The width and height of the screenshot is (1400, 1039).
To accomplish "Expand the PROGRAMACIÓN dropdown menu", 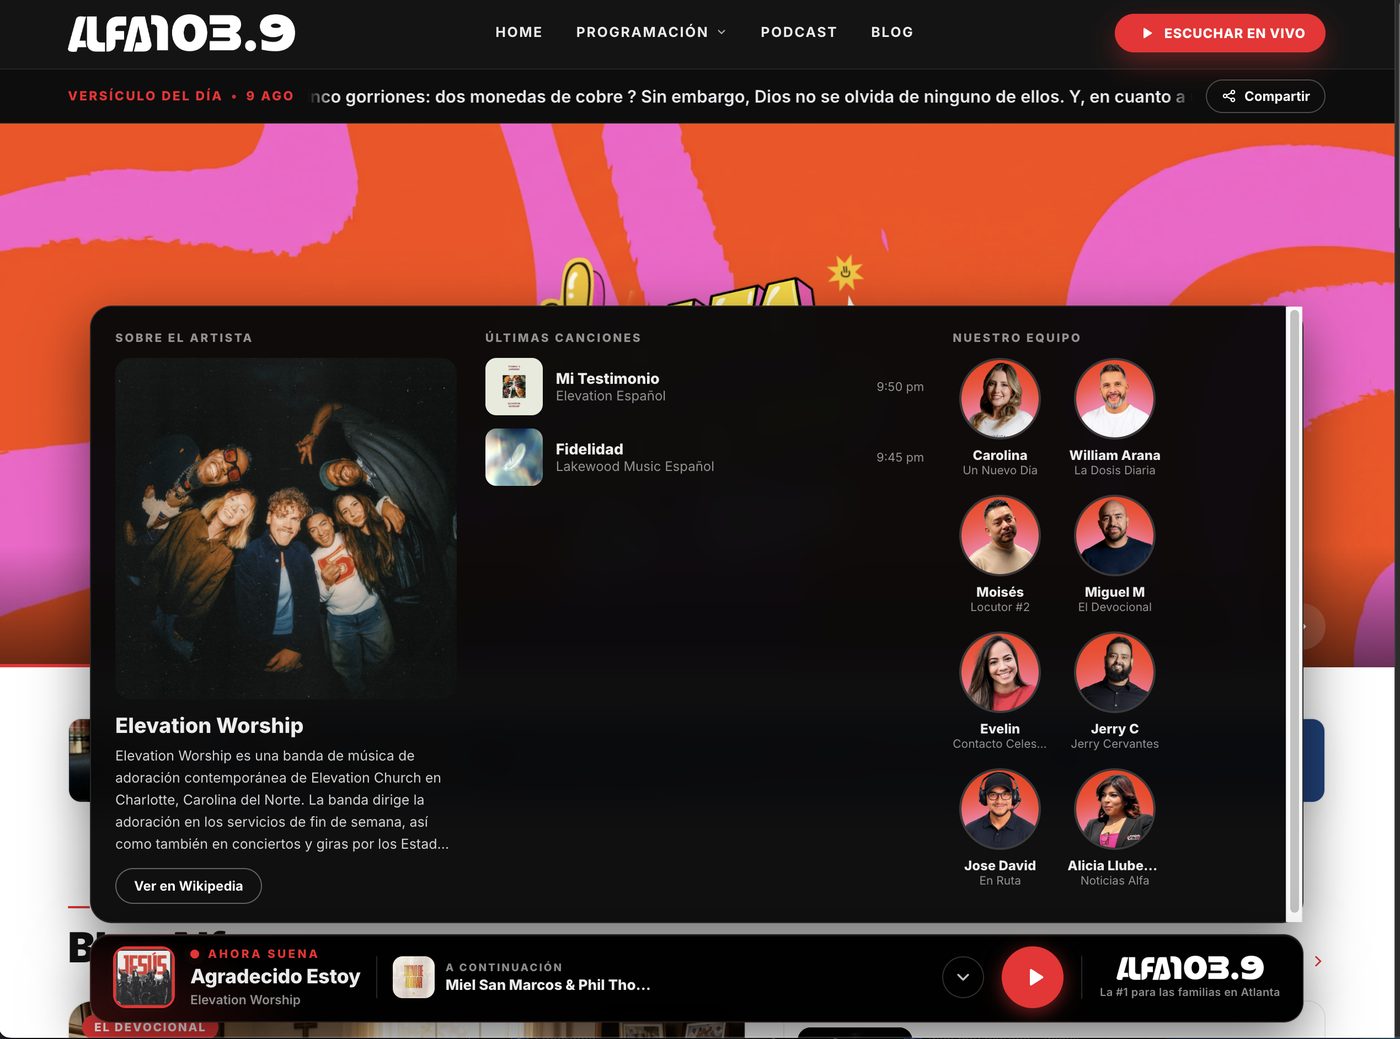I will 651,32.
